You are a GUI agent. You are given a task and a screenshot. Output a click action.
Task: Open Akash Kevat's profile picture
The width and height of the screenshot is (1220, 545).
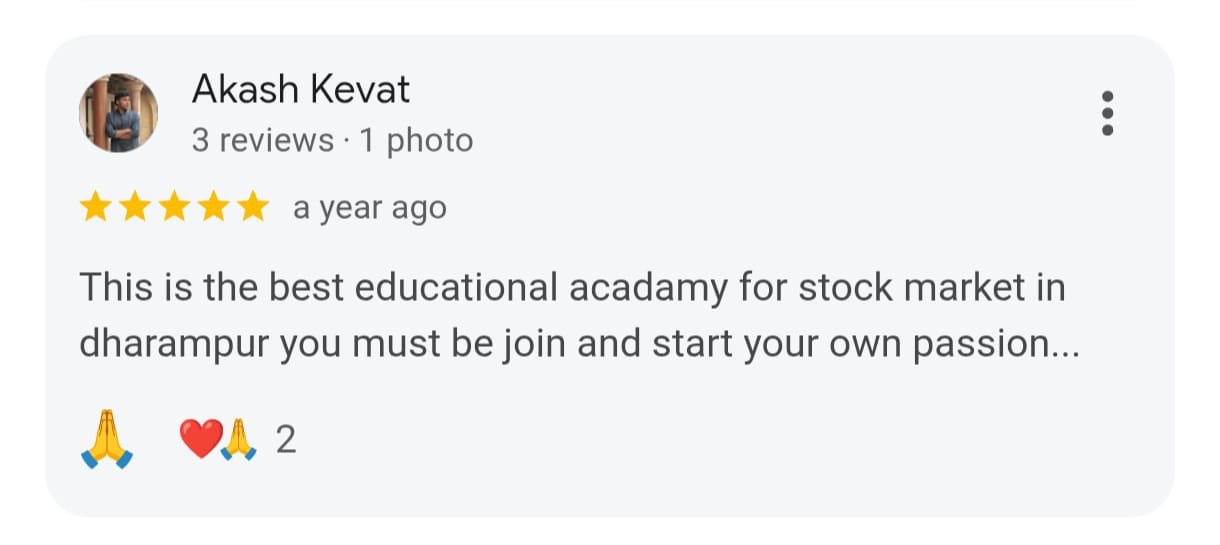pos(118,113)
